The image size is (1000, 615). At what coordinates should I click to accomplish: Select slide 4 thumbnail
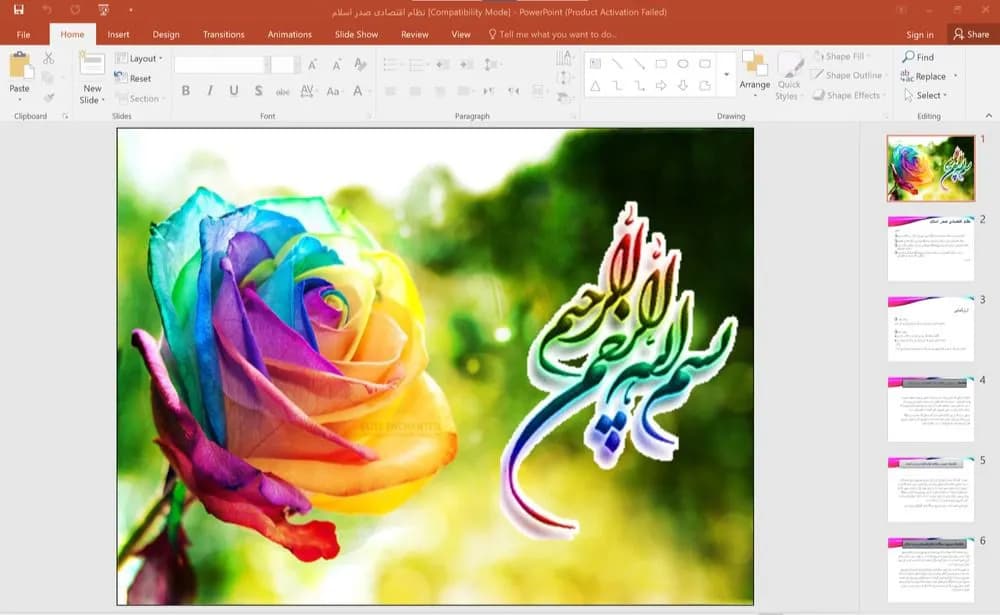[x=930, y=409]
